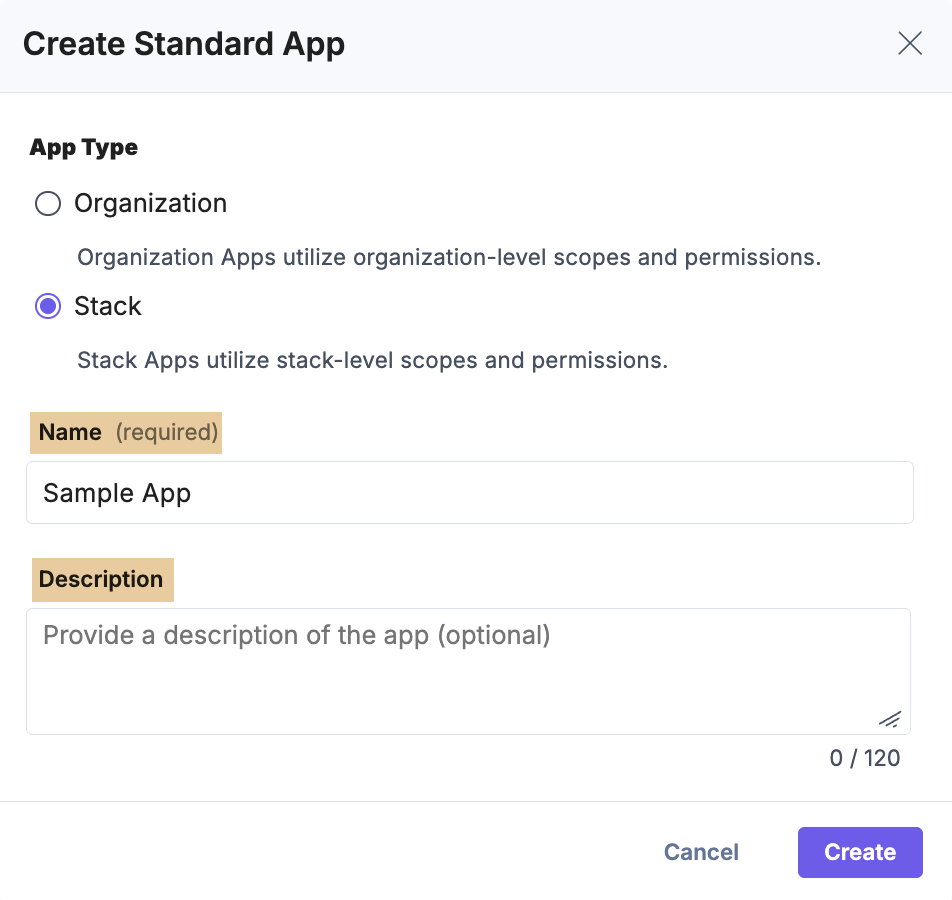Click the Name required label
The width and height of the screenshot is (952, 900).
pos(125,432)
